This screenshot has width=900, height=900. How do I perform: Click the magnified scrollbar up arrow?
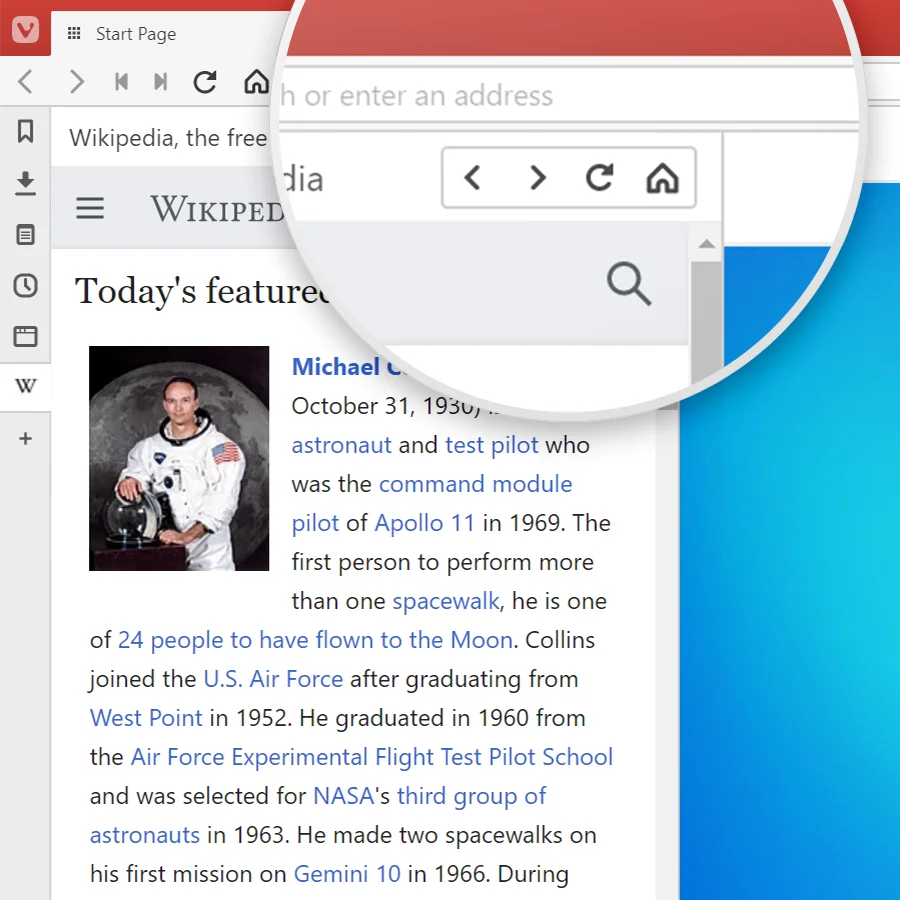[706, 244]
